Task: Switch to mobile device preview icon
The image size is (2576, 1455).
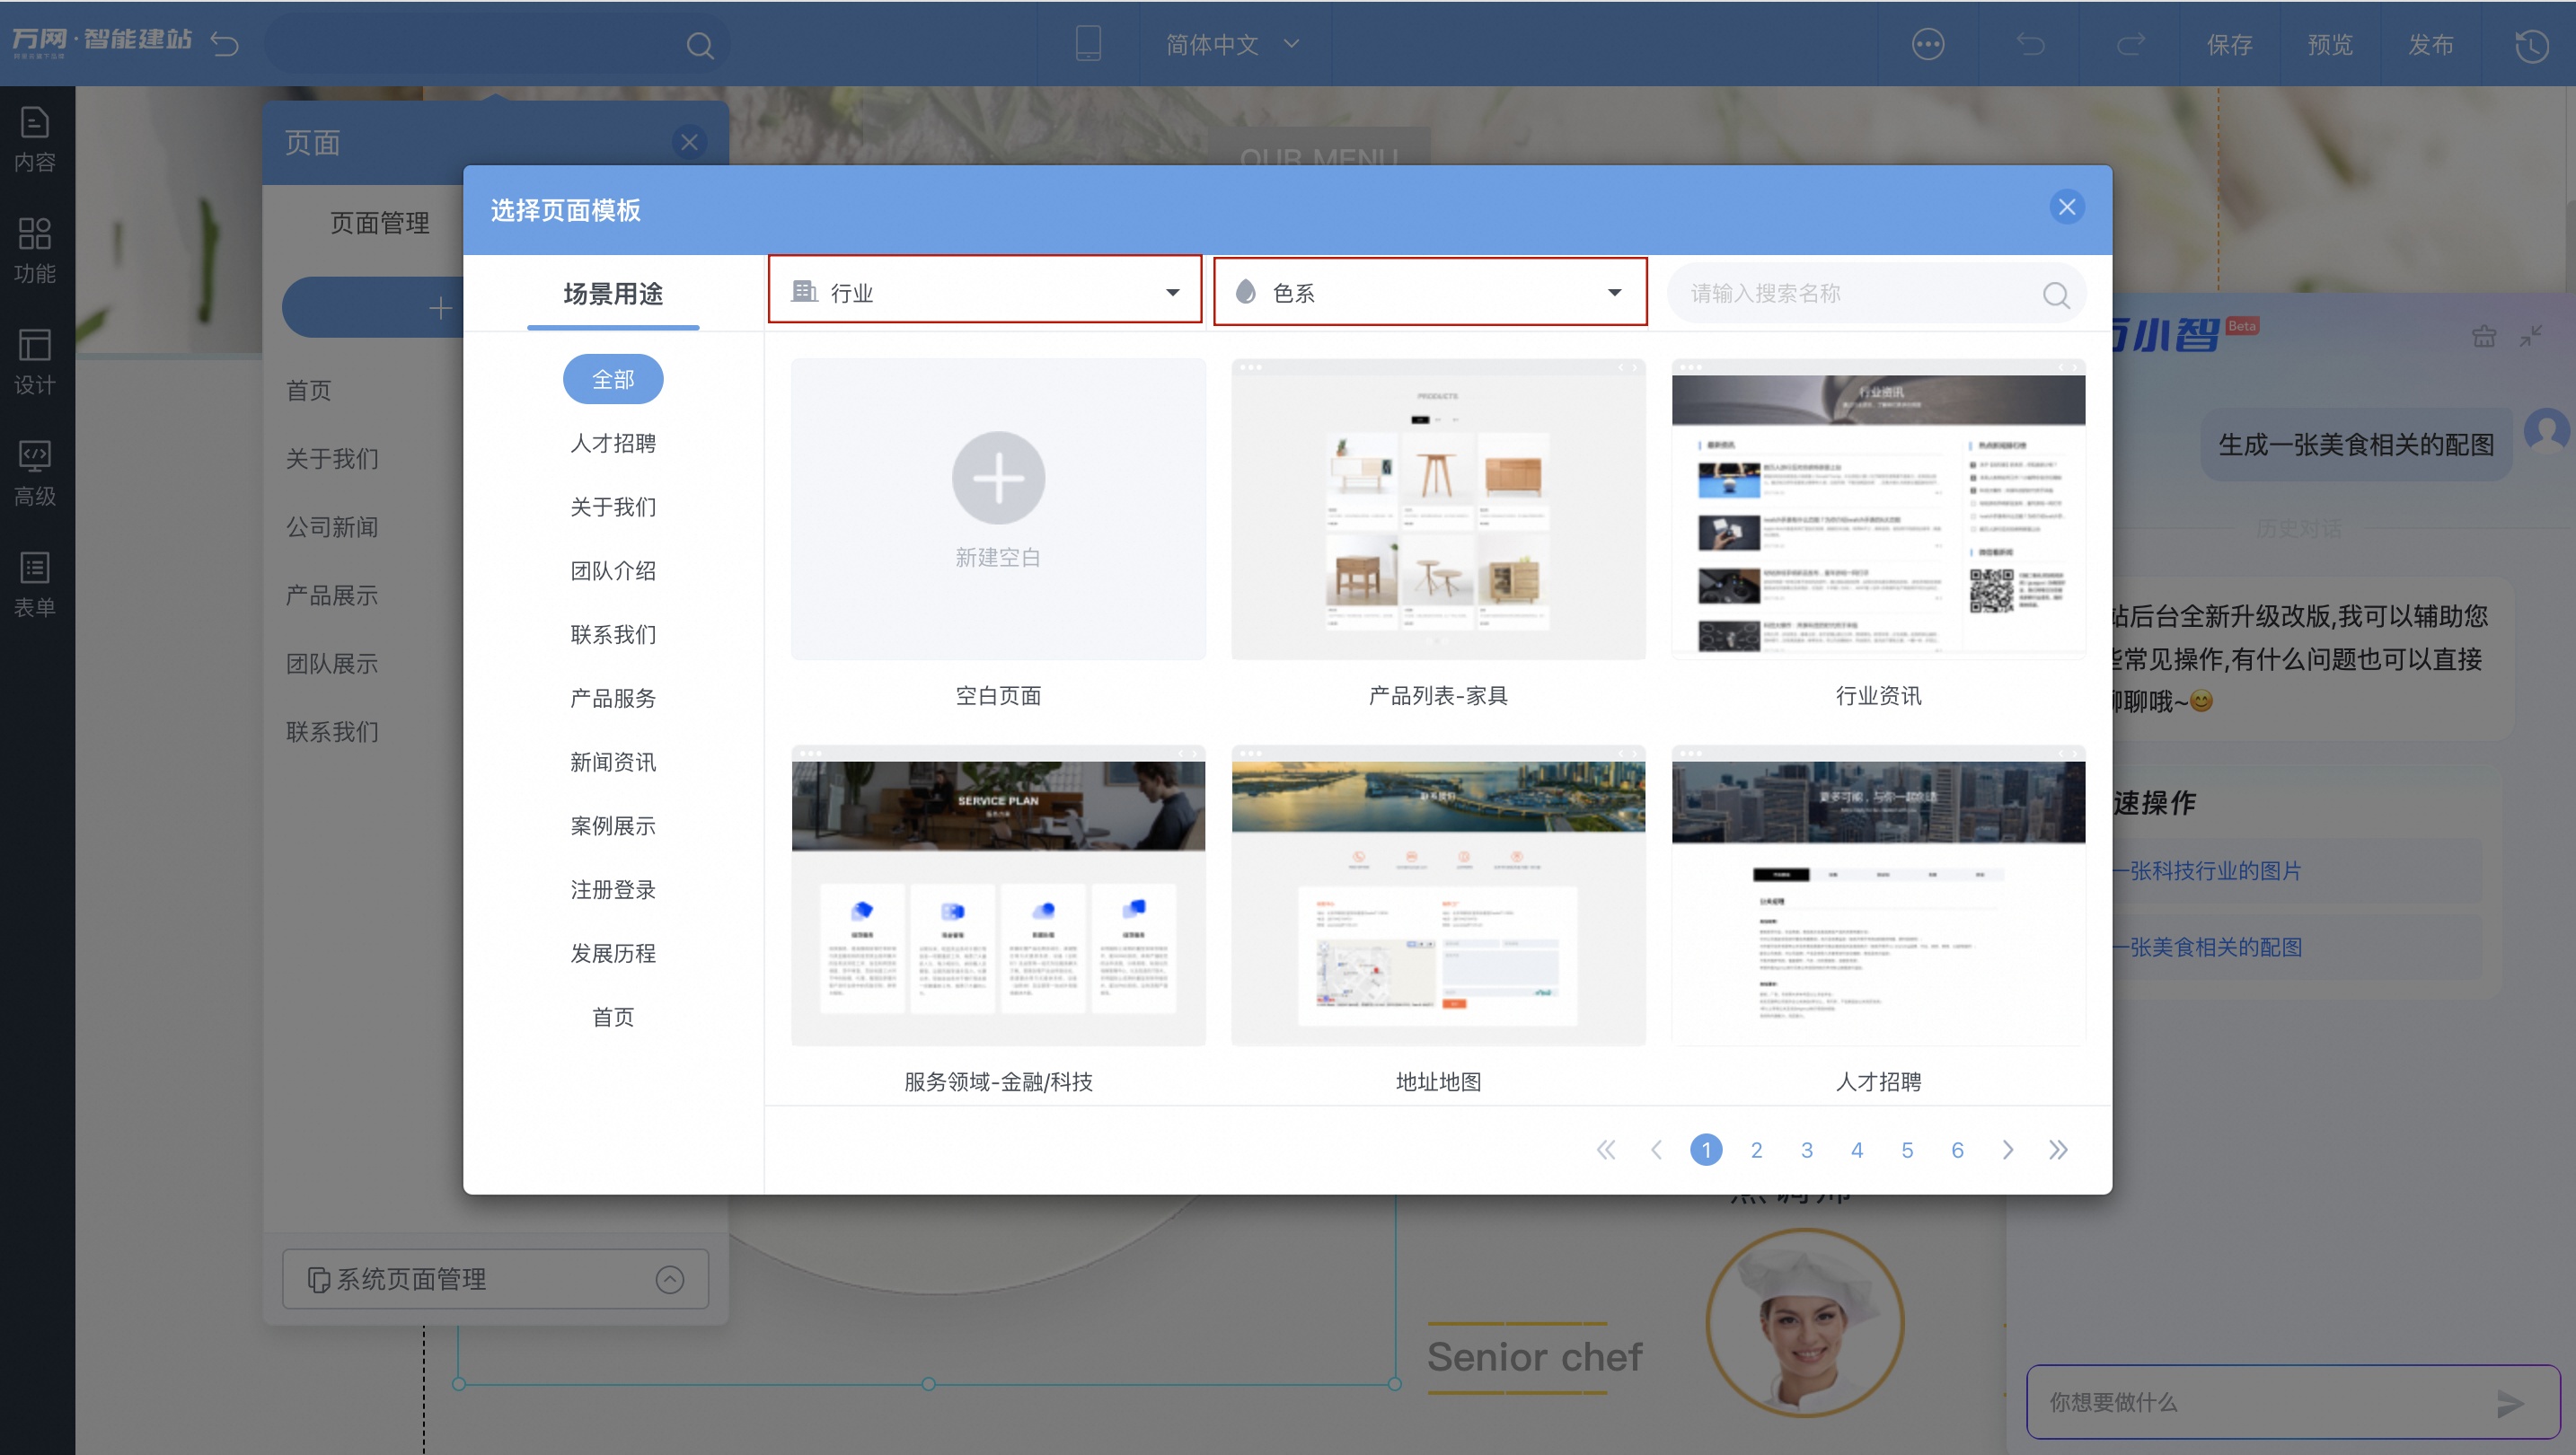Action: coord(1088,43)
